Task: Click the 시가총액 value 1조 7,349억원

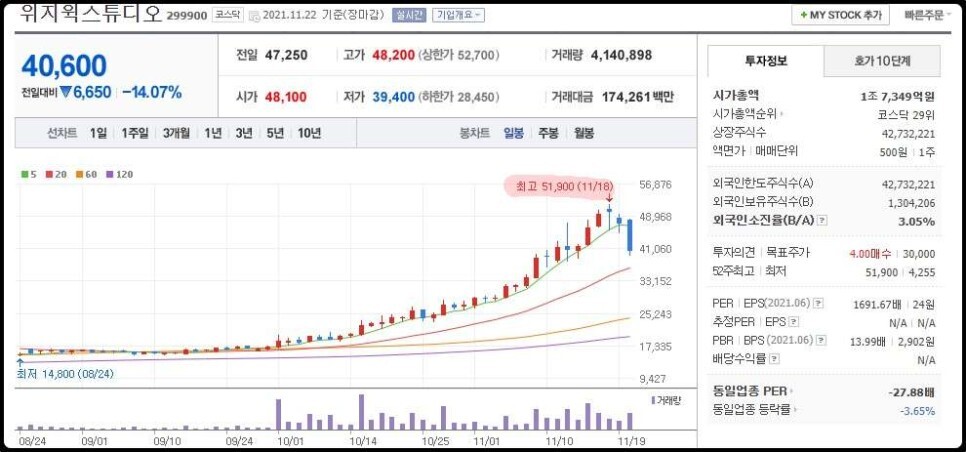Action: click(898, 96)
